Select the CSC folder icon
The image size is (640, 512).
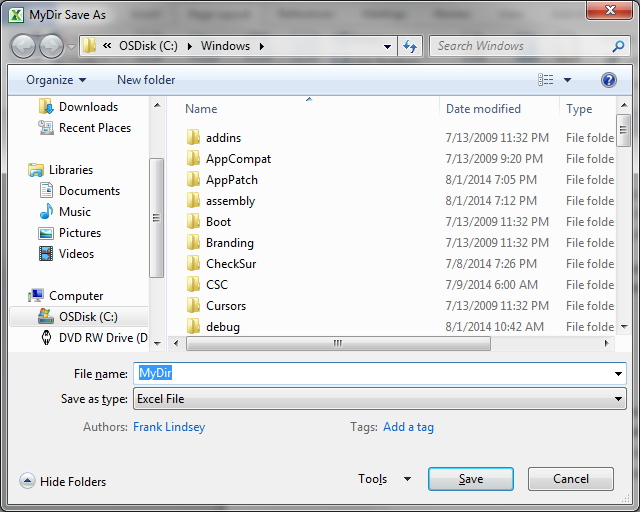pos(193,285)
